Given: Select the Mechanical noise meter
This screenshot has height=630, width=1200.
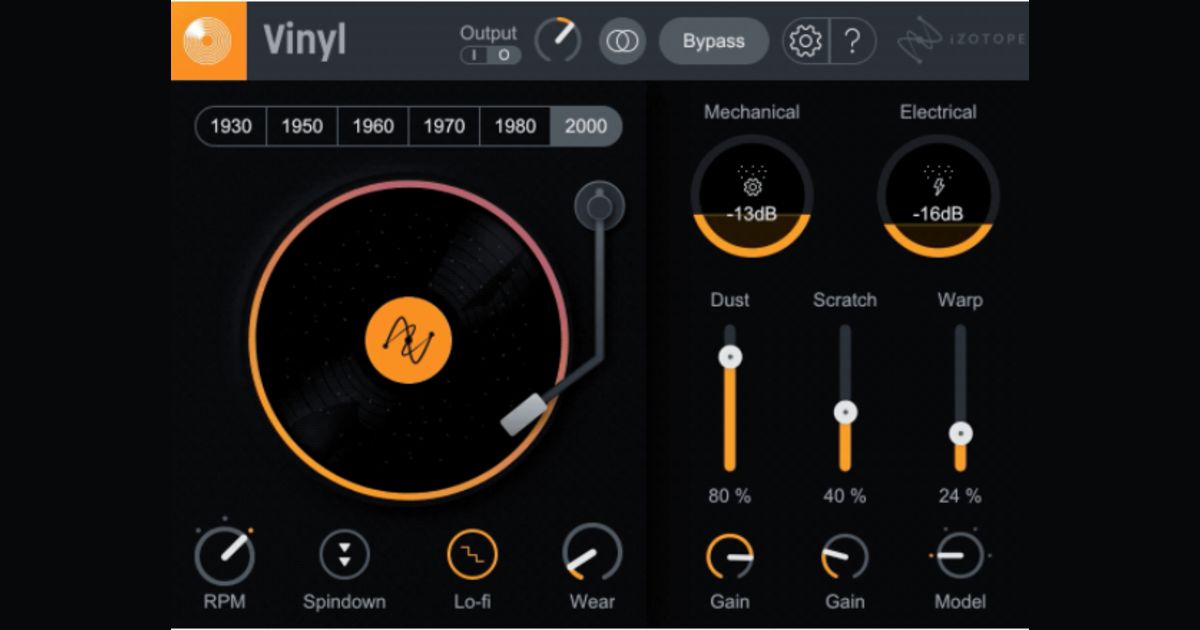Looking at the screenshot, I should [x=752, y=196].
